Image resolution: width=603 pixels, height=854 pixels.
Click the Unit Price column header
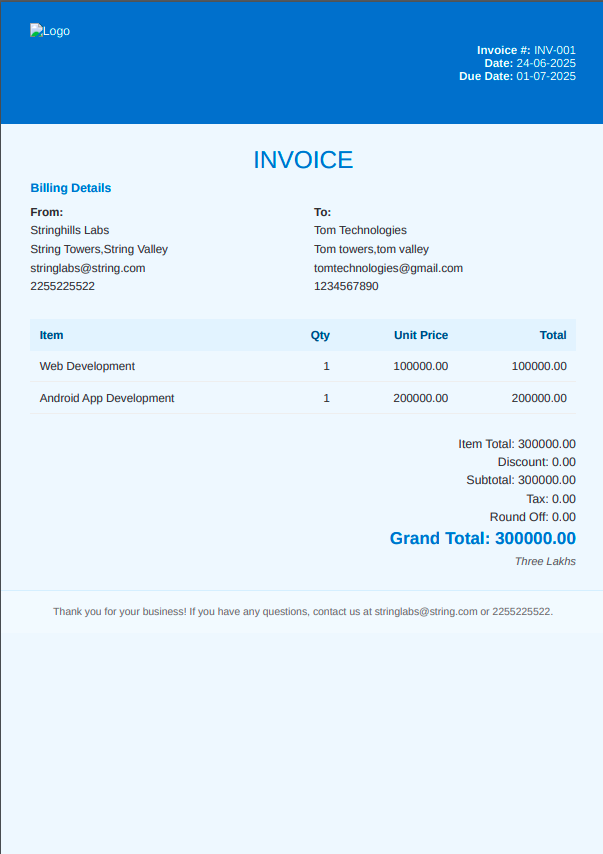coord(421,335)
